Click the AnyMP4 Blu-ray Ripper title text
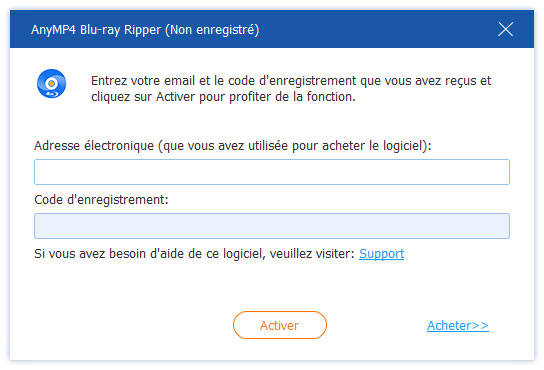544x370 pixels. point(96,30)
